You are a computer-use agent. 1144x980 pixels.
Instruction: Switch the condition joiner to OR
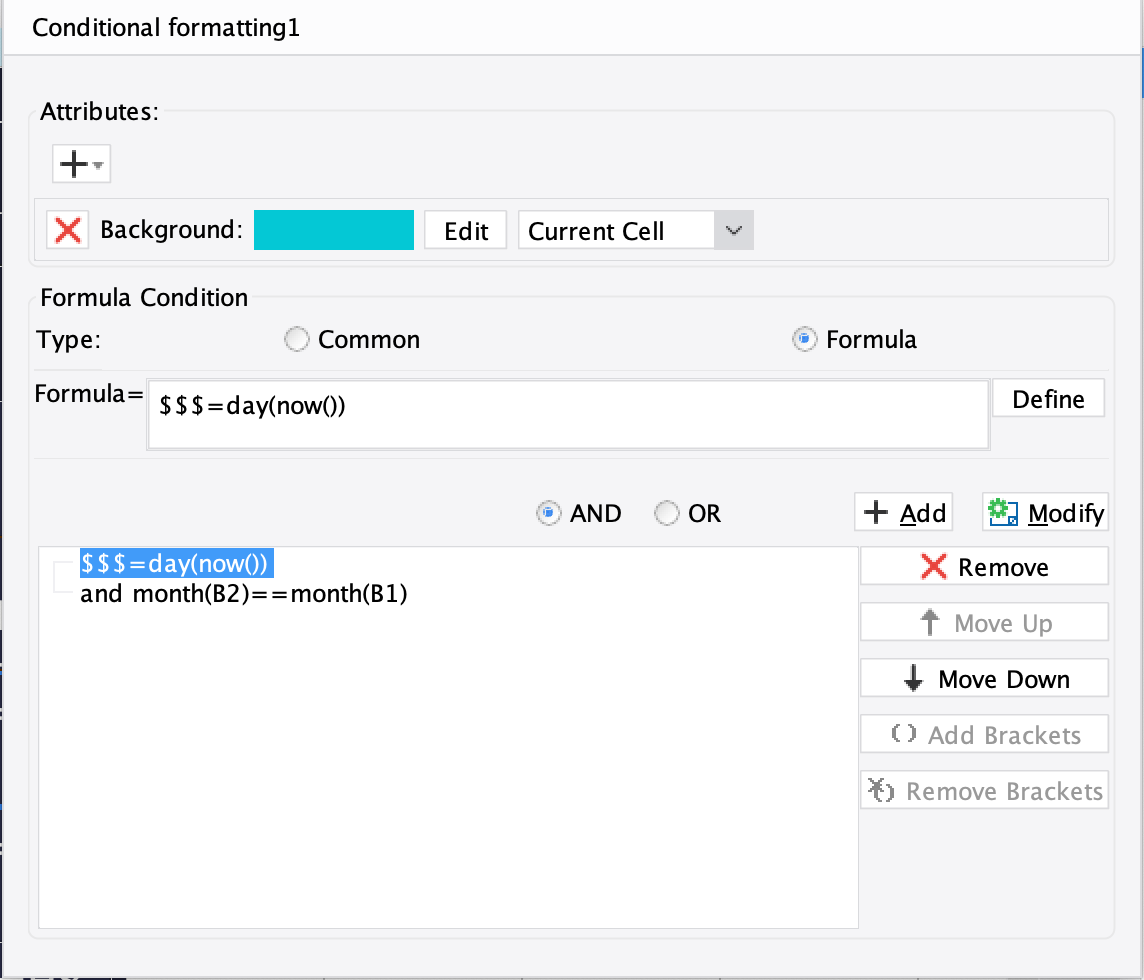coord(665,512)
